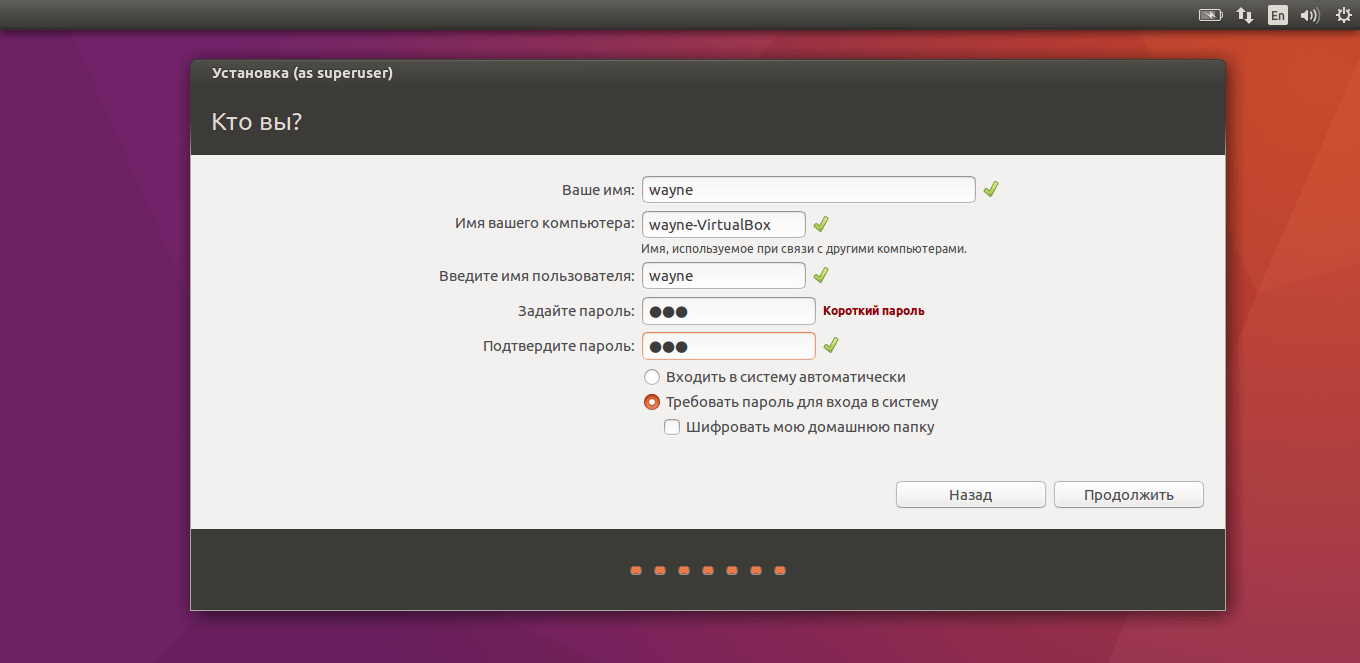Open the 'En' keyboard layout menu
Viewport: 1360px width, 663px height.
(1277, 15)
